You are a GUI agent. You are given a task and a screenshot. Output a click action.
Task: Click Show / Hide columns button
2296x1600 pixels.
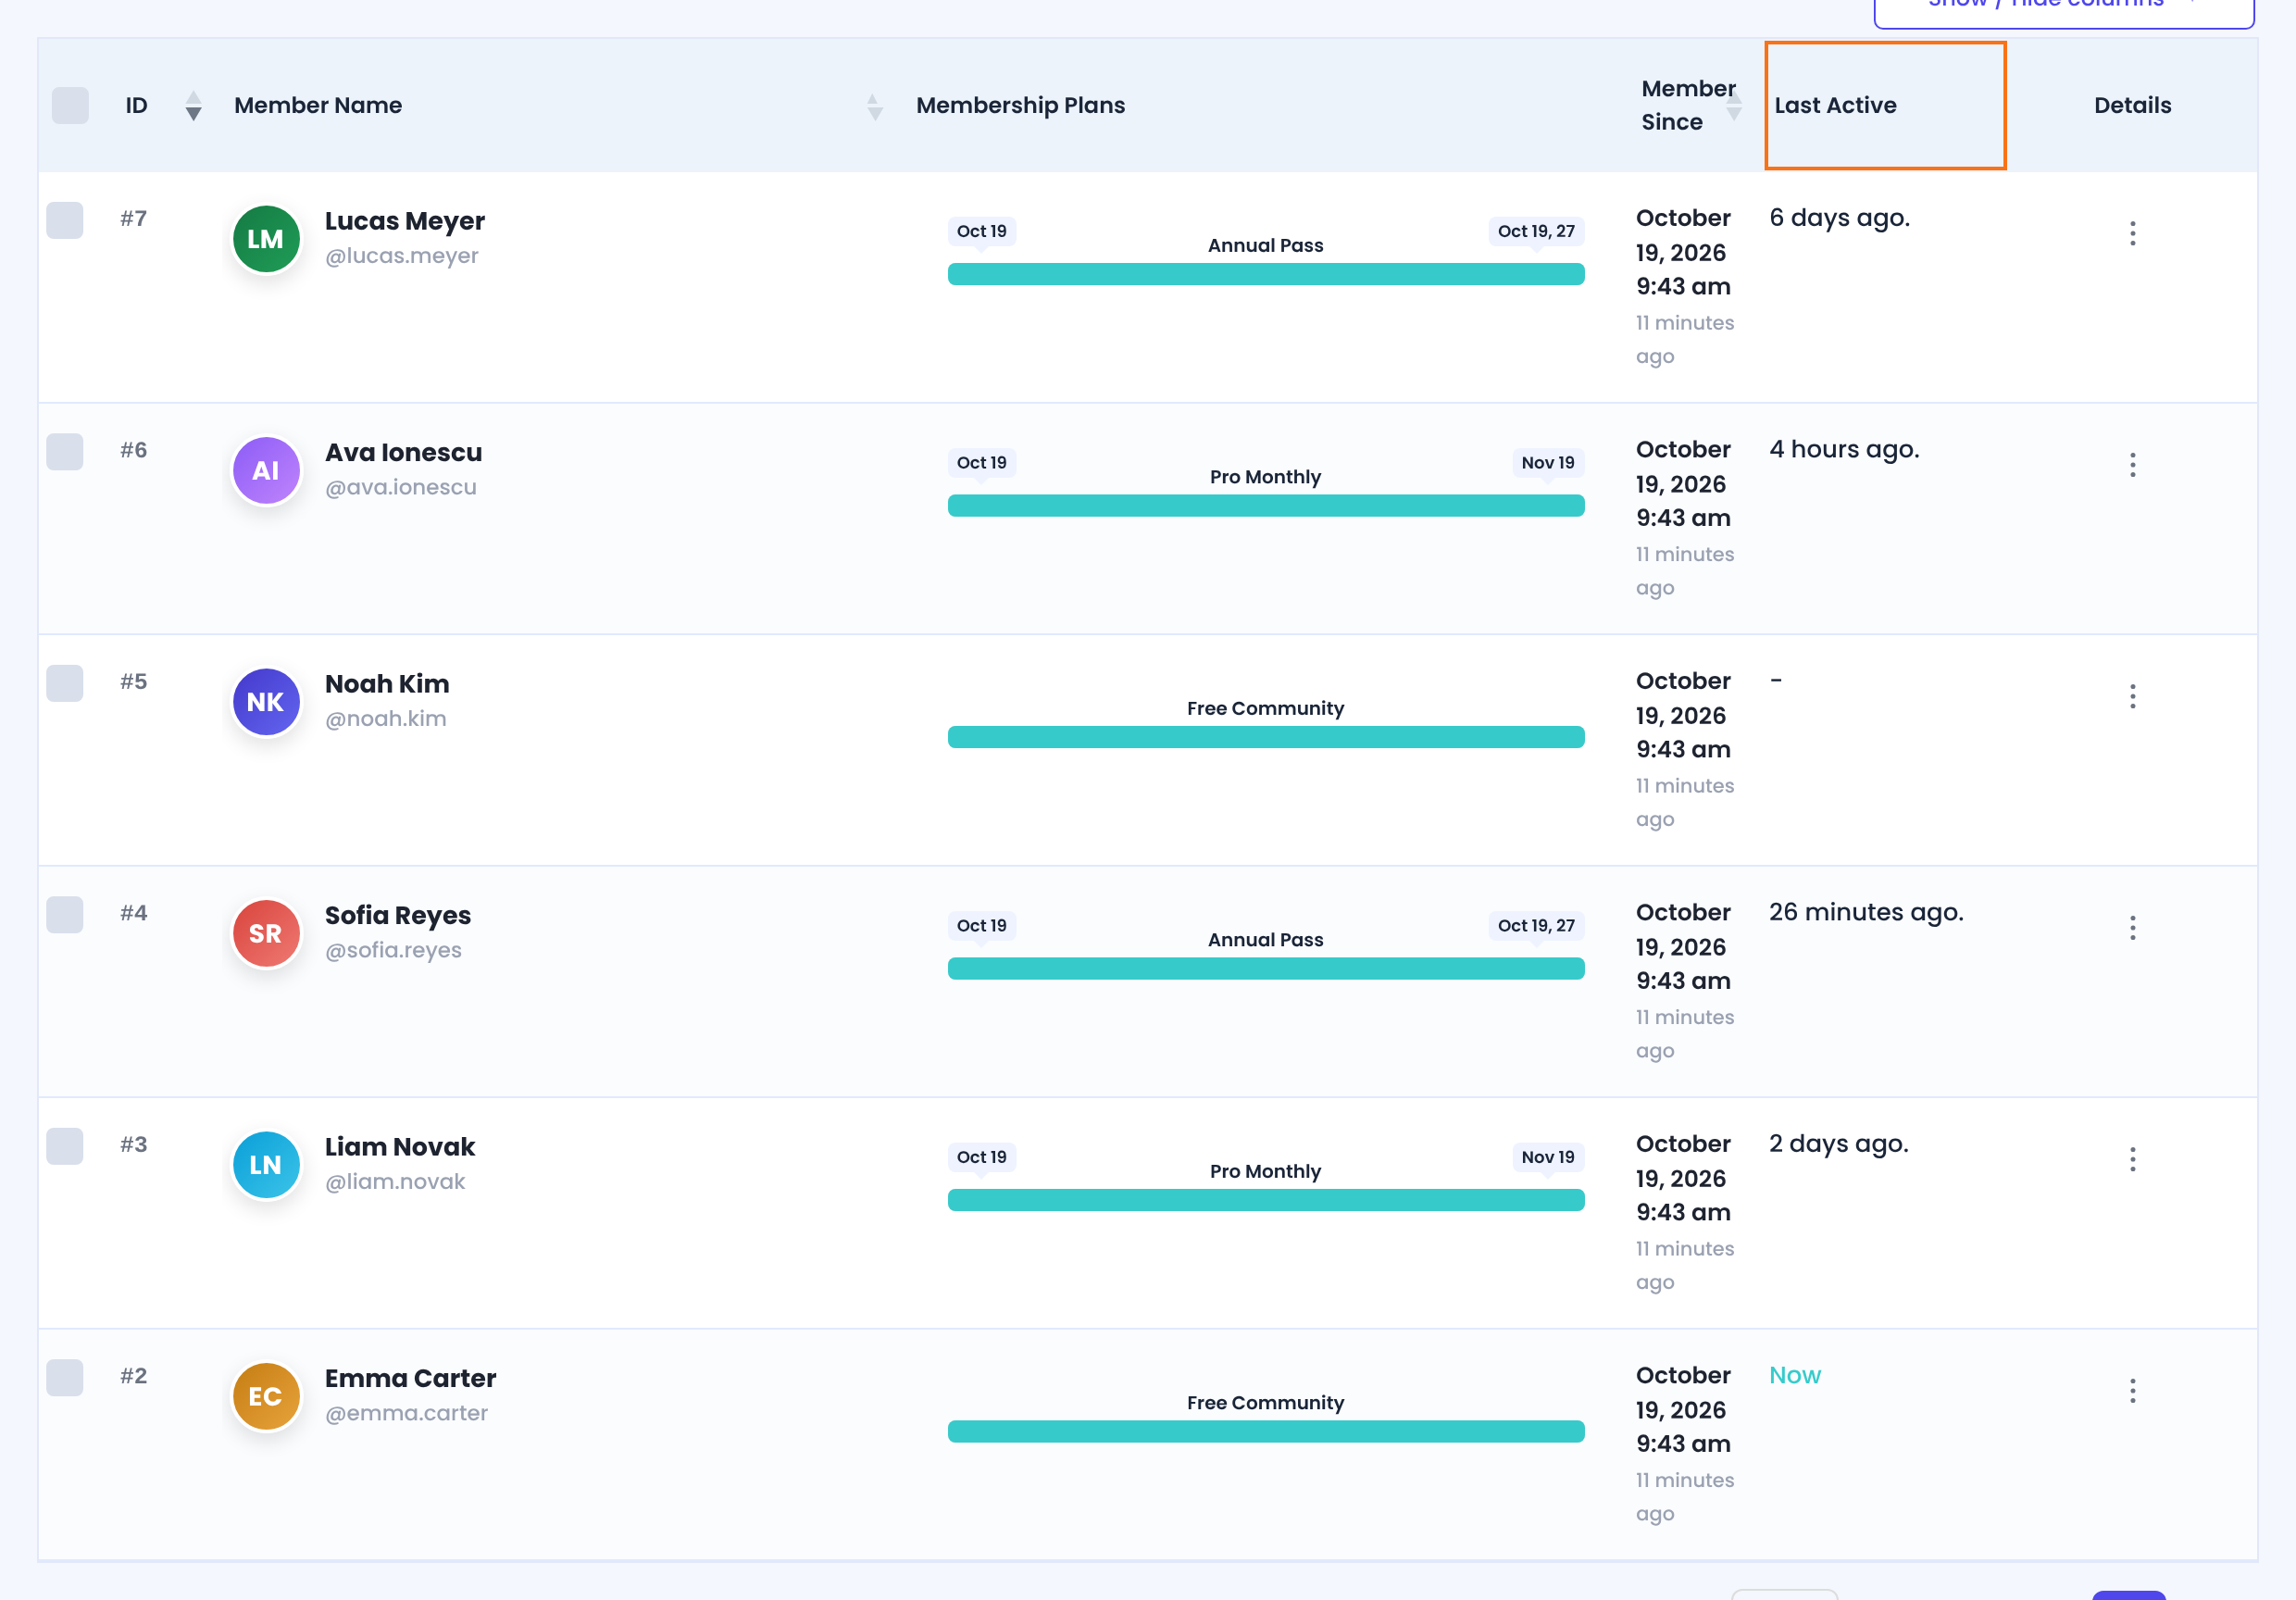pos(2063,8)
